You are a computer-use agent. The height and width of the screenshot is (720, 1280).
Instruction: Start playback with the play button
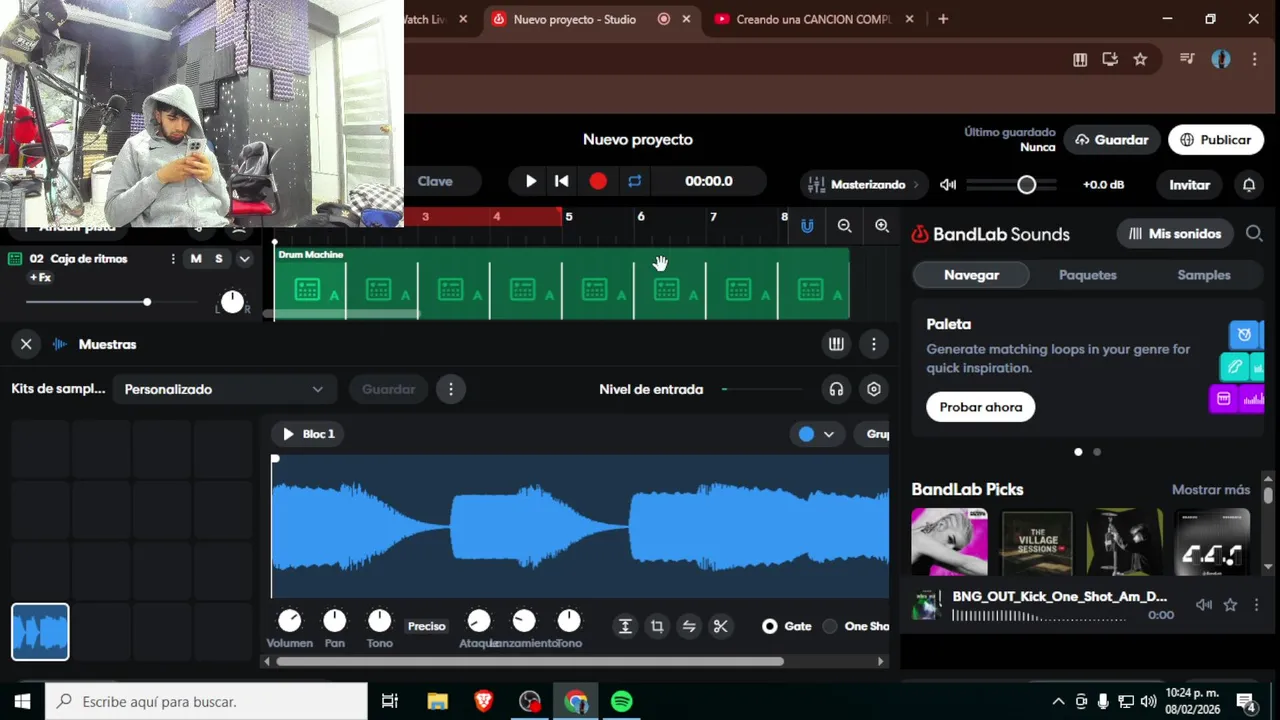click(x=531, y=181)
